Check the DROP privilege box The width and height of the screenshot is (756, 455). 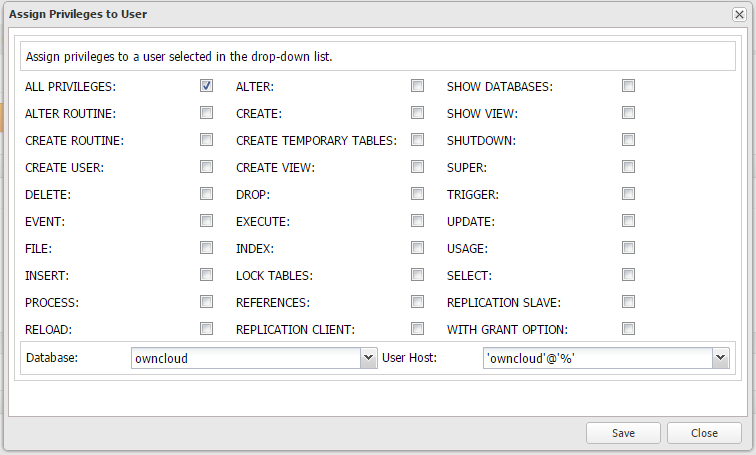click(418, 194)
